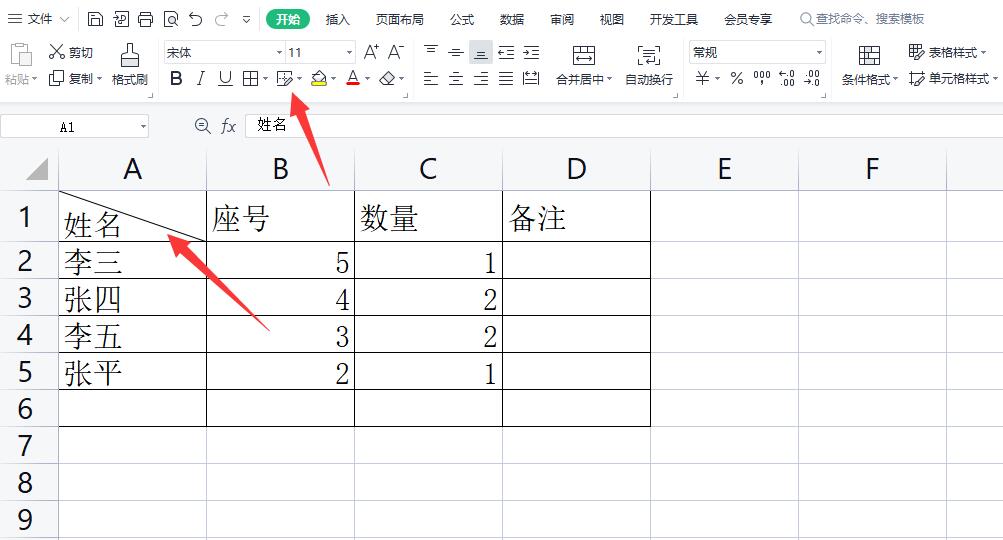Open the font name 宋体 dropdown
Viewport: 1003px width, 540px height.
coord(280,52)
